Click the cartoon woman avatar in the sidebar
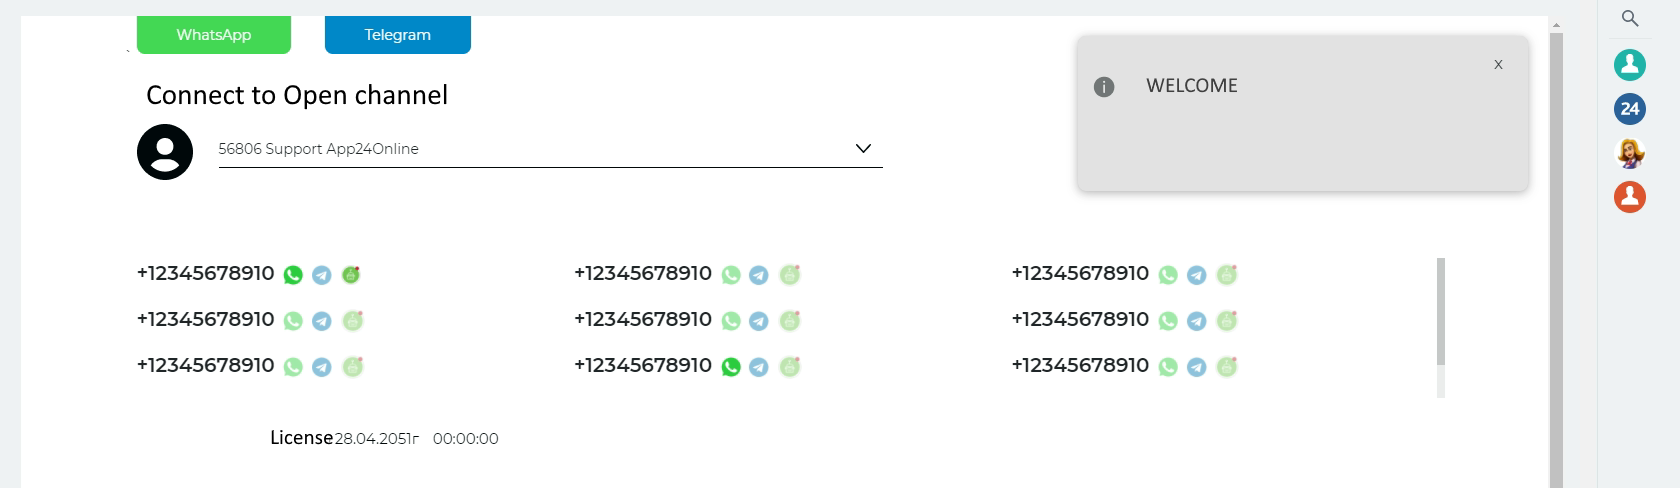Screen dimensions: 1680x488 1630,153
